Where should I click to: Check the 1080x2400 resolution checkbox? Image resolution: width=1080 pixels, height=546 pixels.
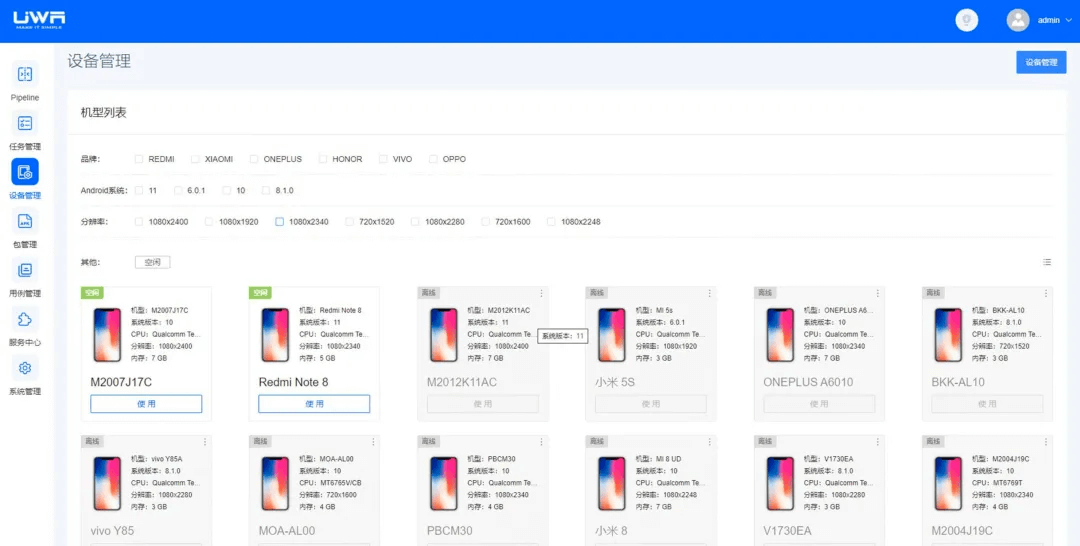[139, 222]
